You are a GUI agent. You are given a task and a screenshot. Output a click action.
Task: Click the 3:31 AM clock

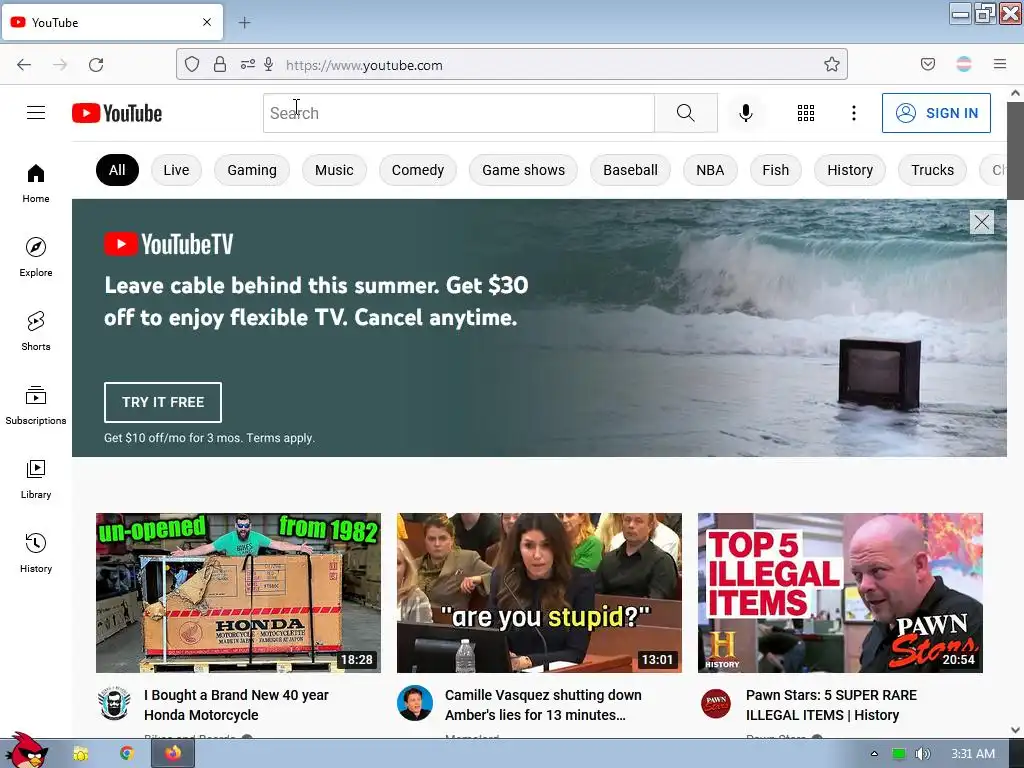pyautogui.click(x=973, y=754)
